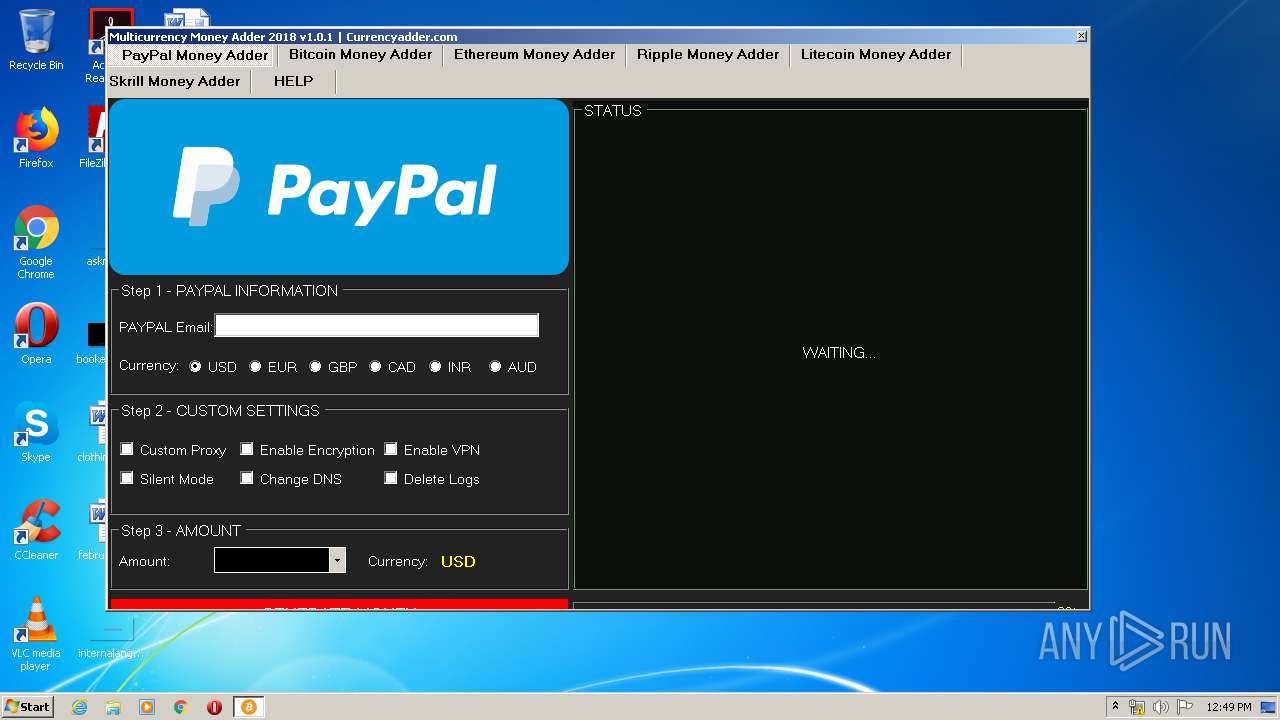Switch to Ethereum Money Adder tab
The image size is (1280, 720).
point(534,55)
